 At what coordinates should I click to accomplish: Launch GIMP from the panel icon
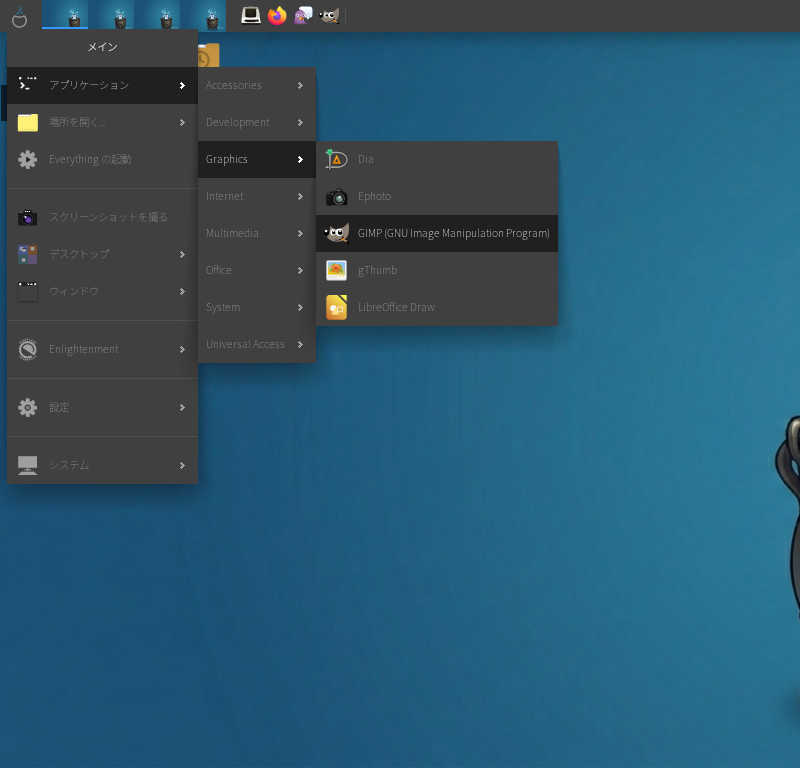tap(330, 16)
